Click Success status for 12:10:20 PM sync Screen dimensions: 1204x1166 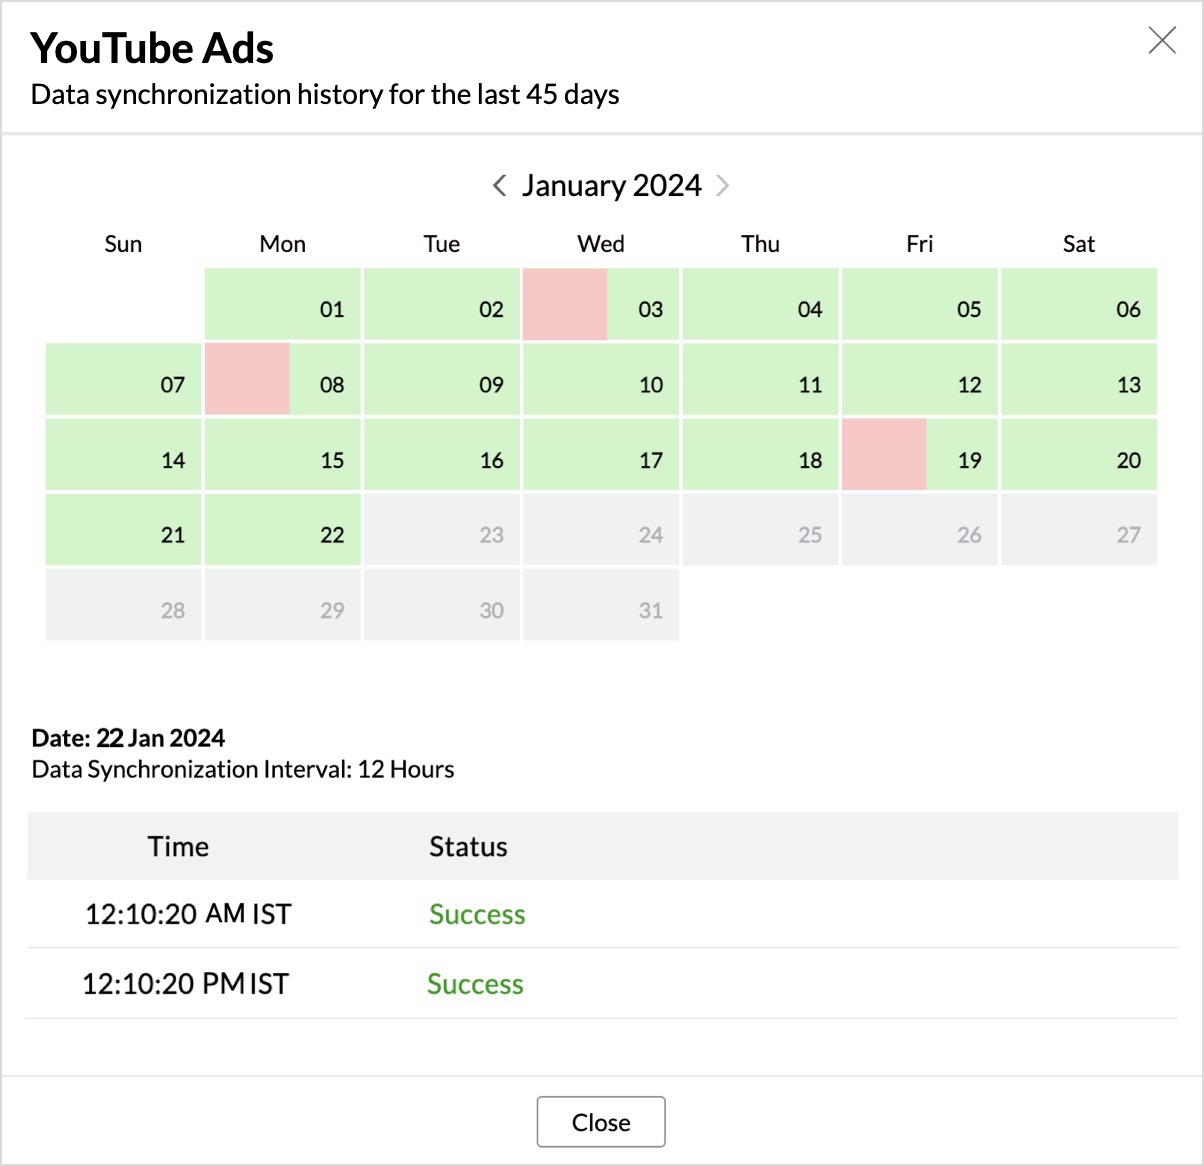click(x=475, y=984)
